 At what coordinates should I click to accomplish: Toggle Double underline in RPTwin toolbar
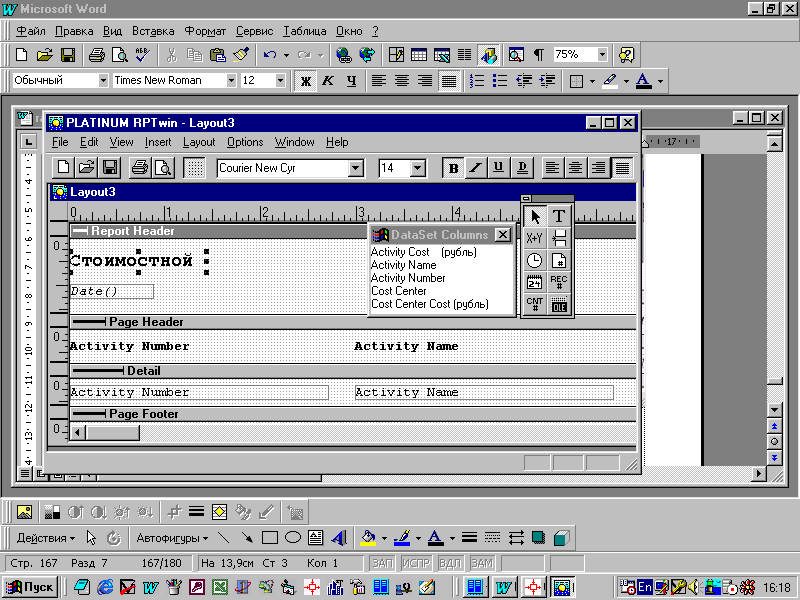(x=522, y=168)
